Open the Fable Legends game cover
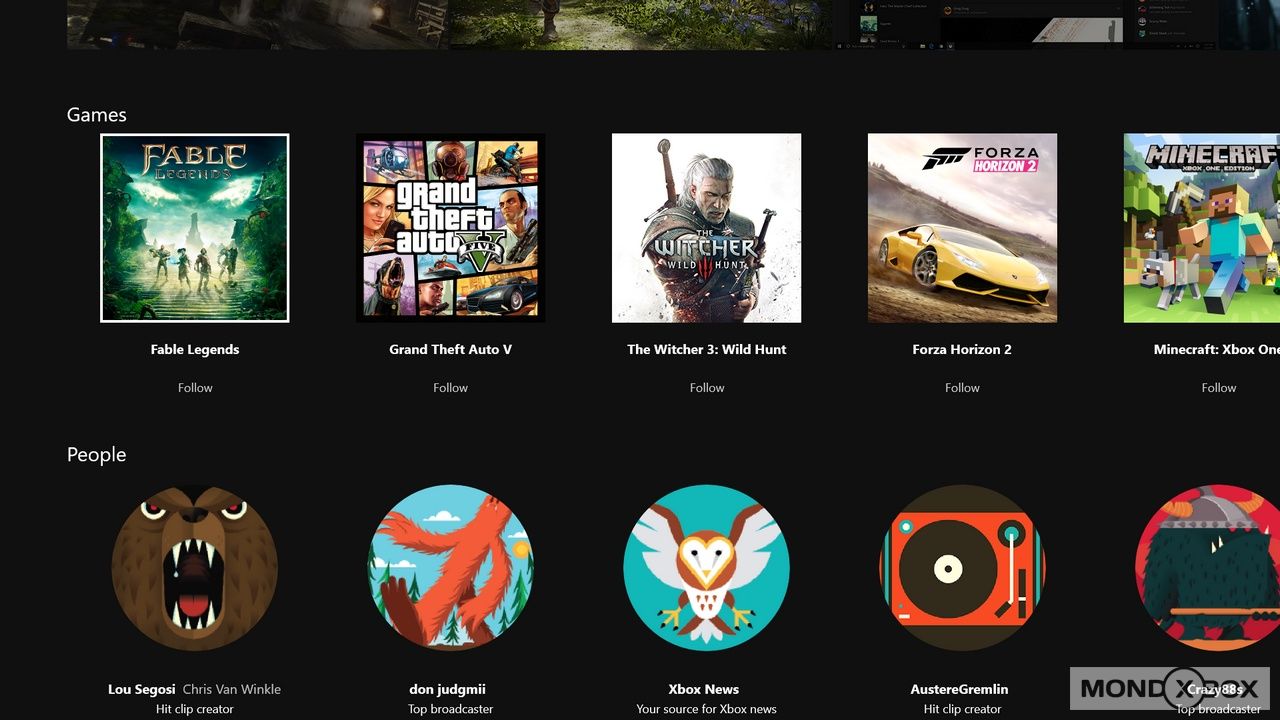 pos(195,228)
